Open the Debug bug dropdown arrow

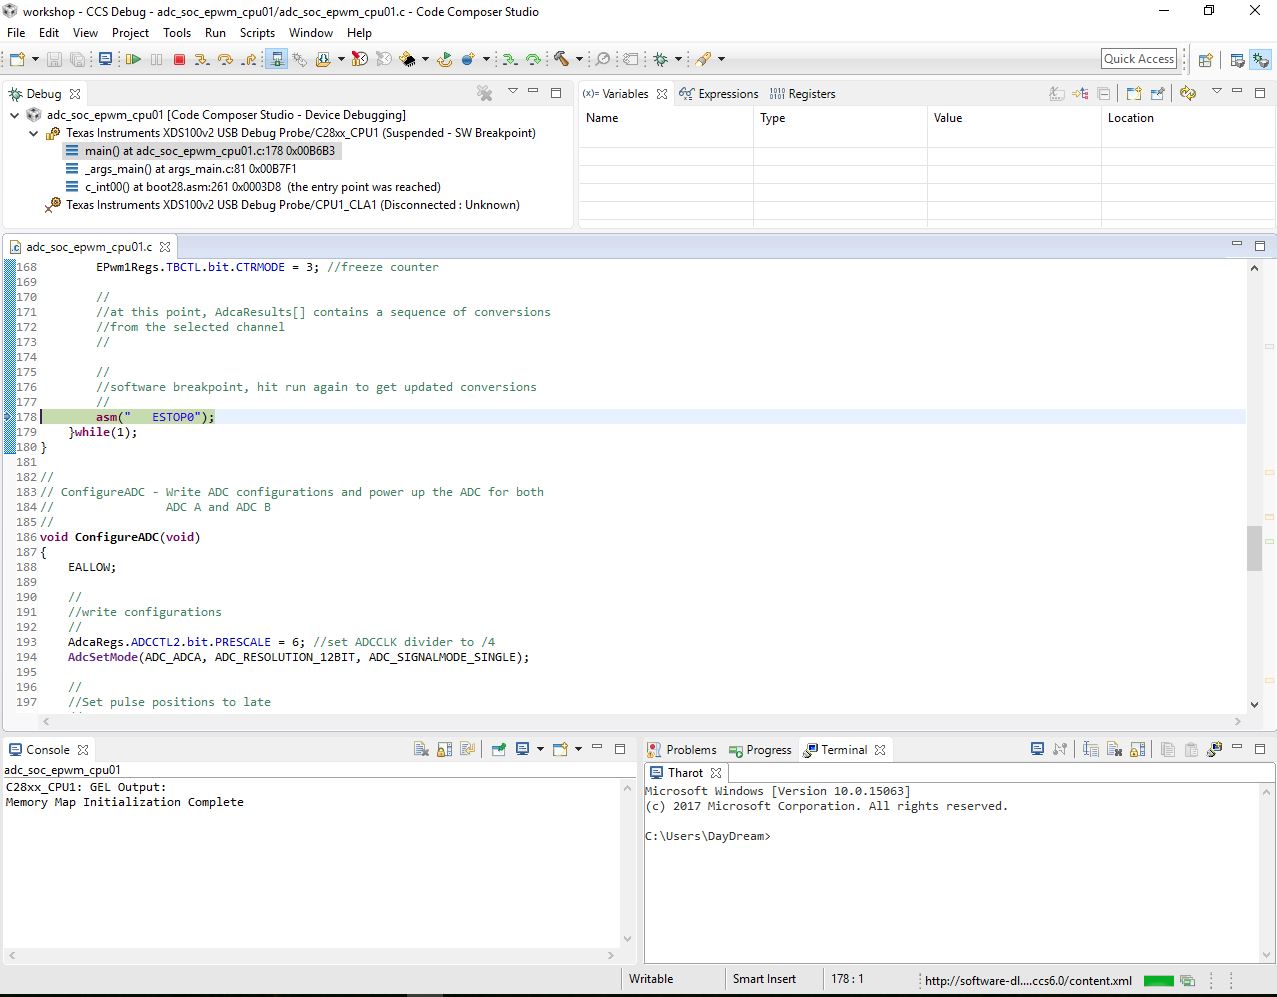(x=678, y=59)
